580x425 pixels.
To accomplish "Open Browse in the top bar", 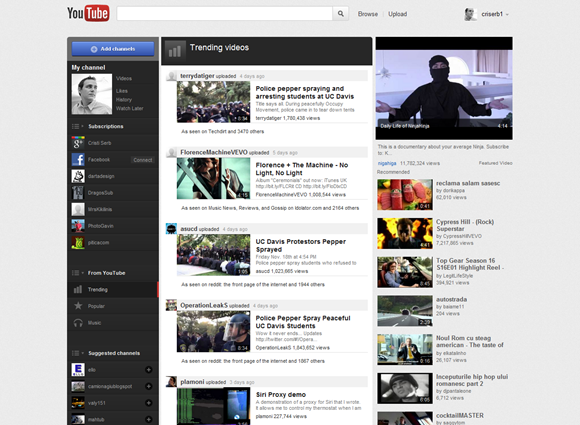I will click(x=368, y=14).
